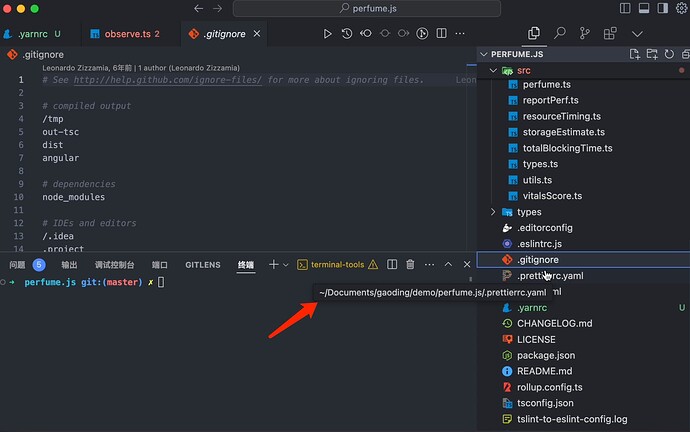690x432 pixels.
Task: Close the .gitignore tab
Action: click(x=257, y=33)
